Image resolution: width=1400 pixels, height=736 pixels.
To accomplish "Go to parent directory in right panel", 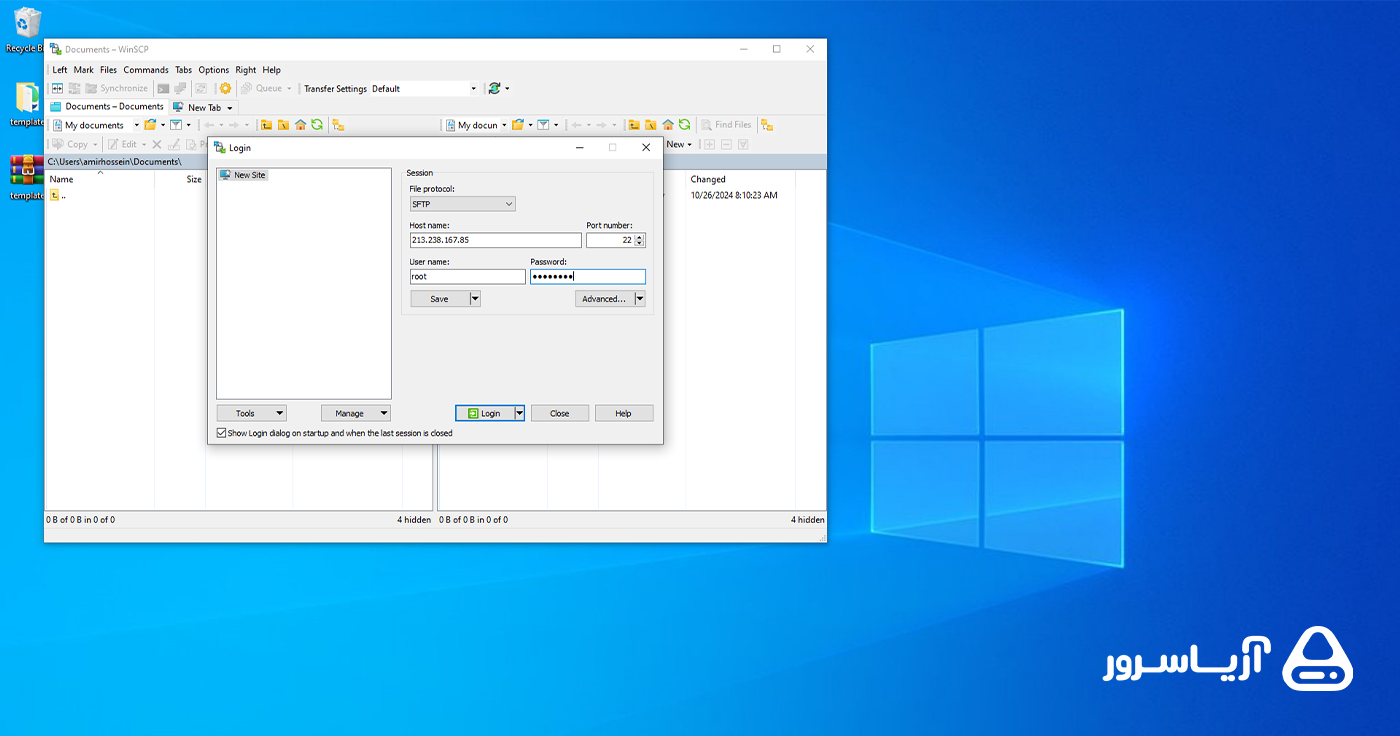I will tap(634, 125).
